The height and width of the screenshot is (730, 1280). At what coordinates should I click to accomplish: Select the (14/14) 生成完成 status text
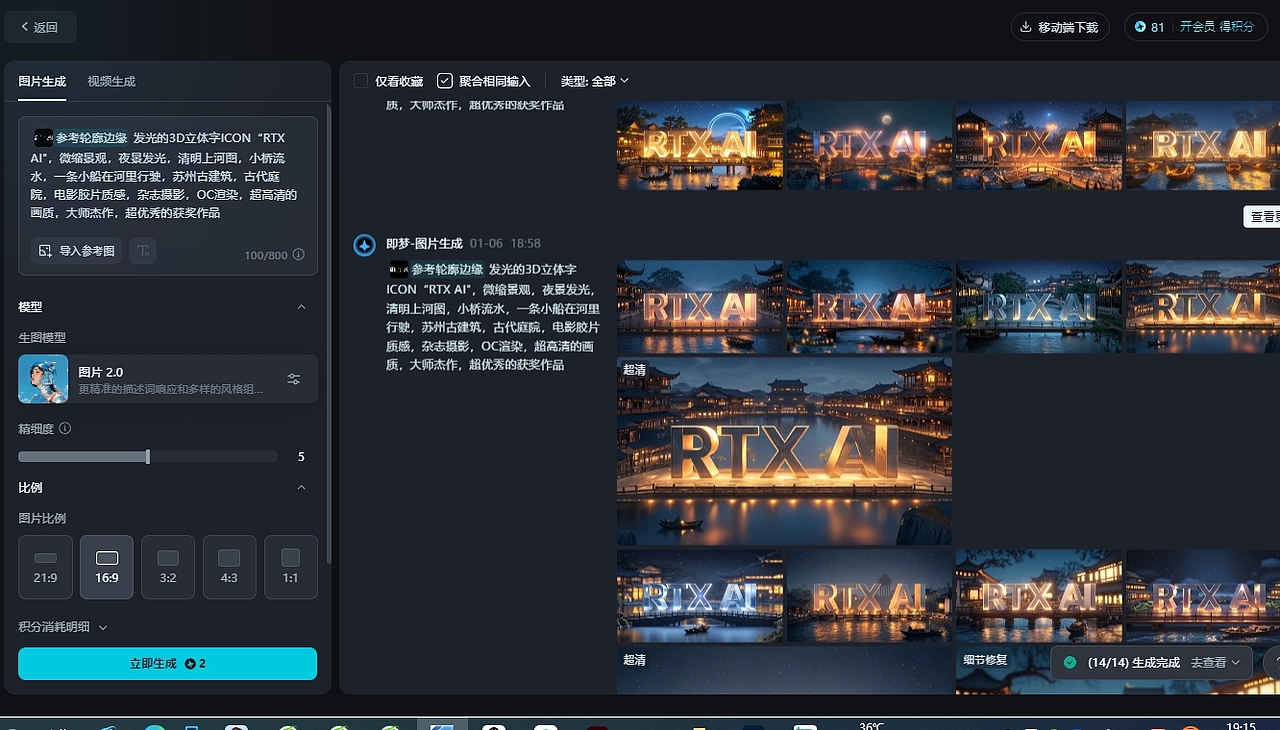(1134, 663)
